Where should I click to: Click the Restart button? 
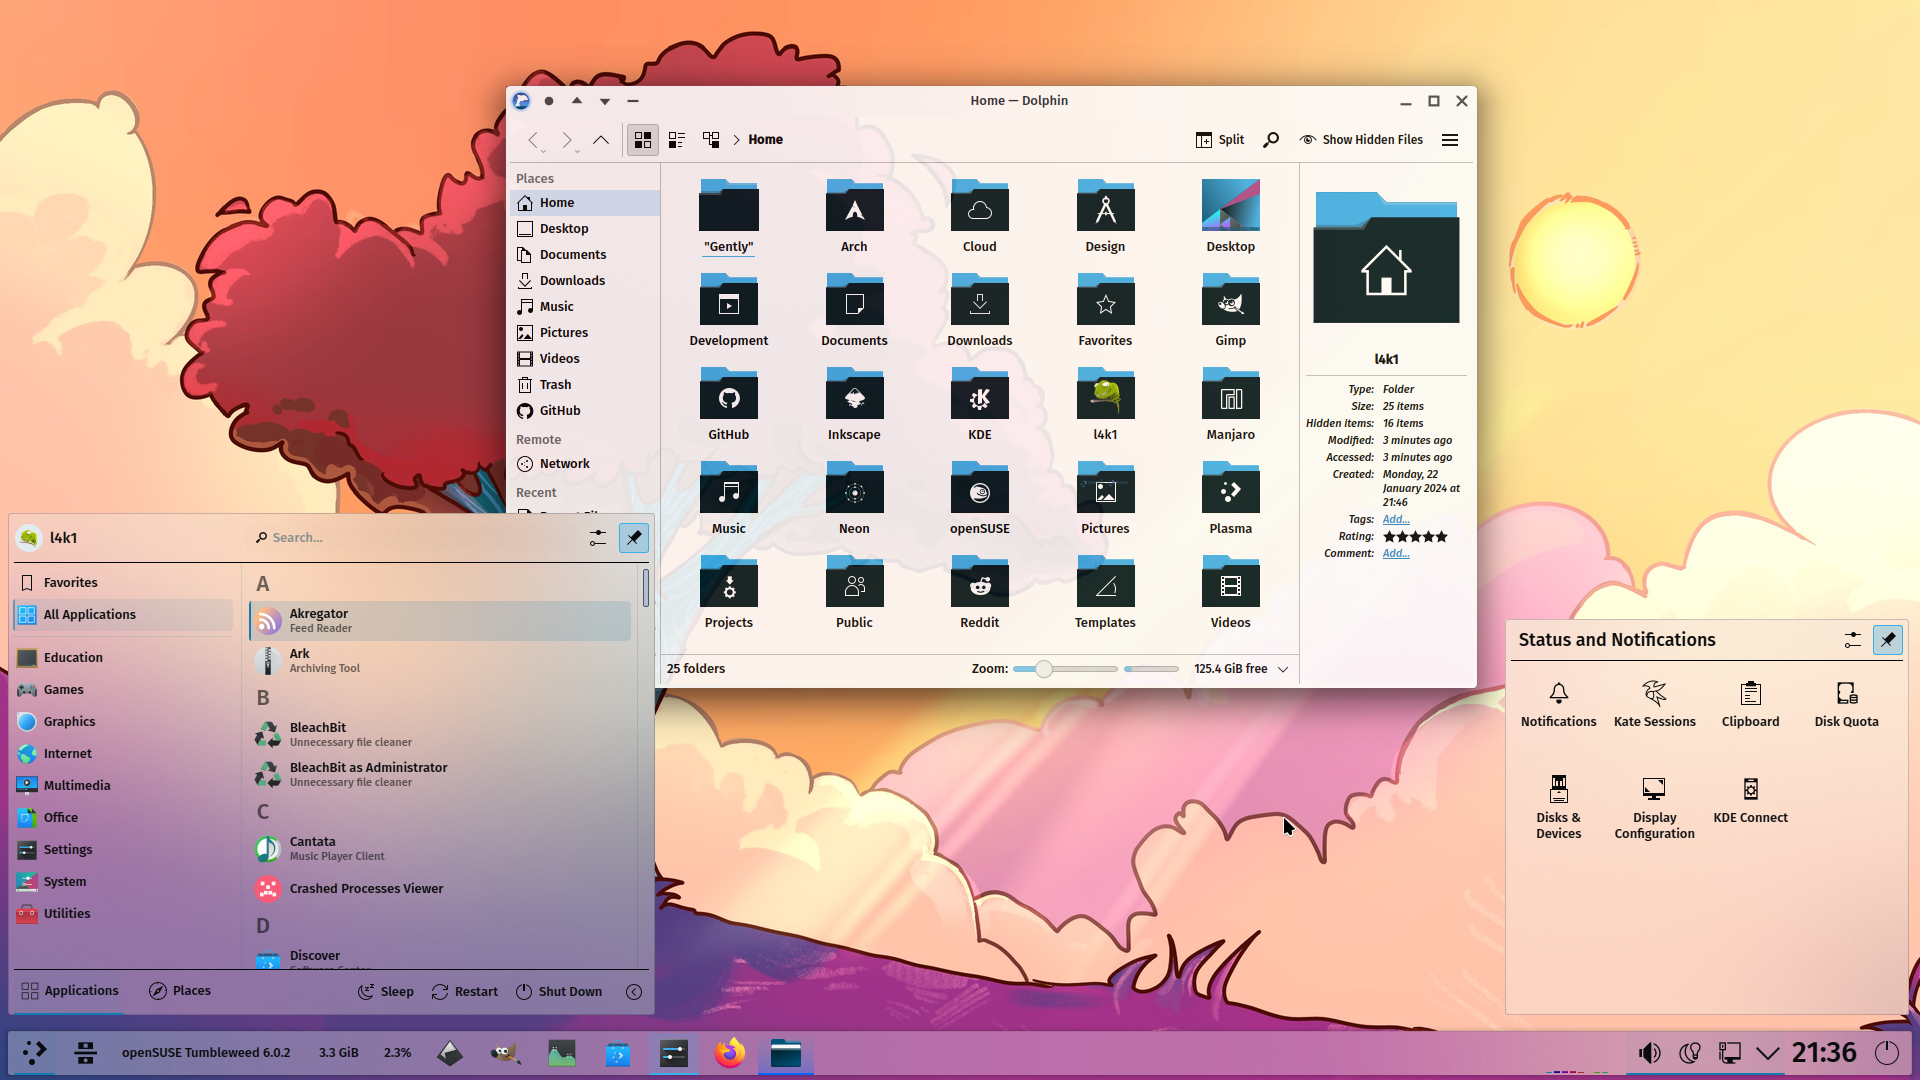[x=465, y=992]
